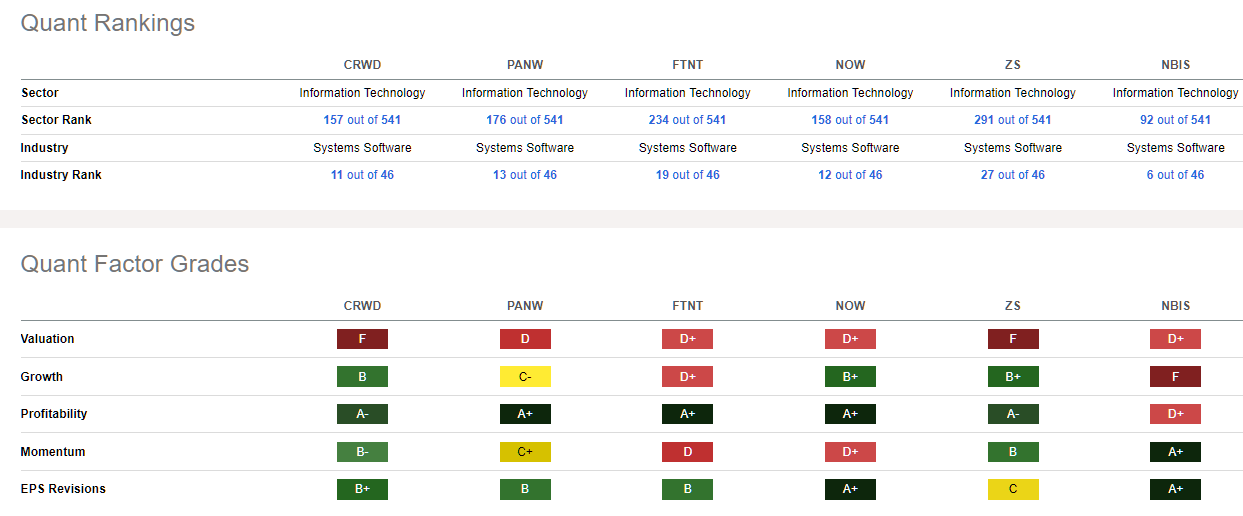Open NBIS industry rank 6 out of 46

(x=1175, y=175)
